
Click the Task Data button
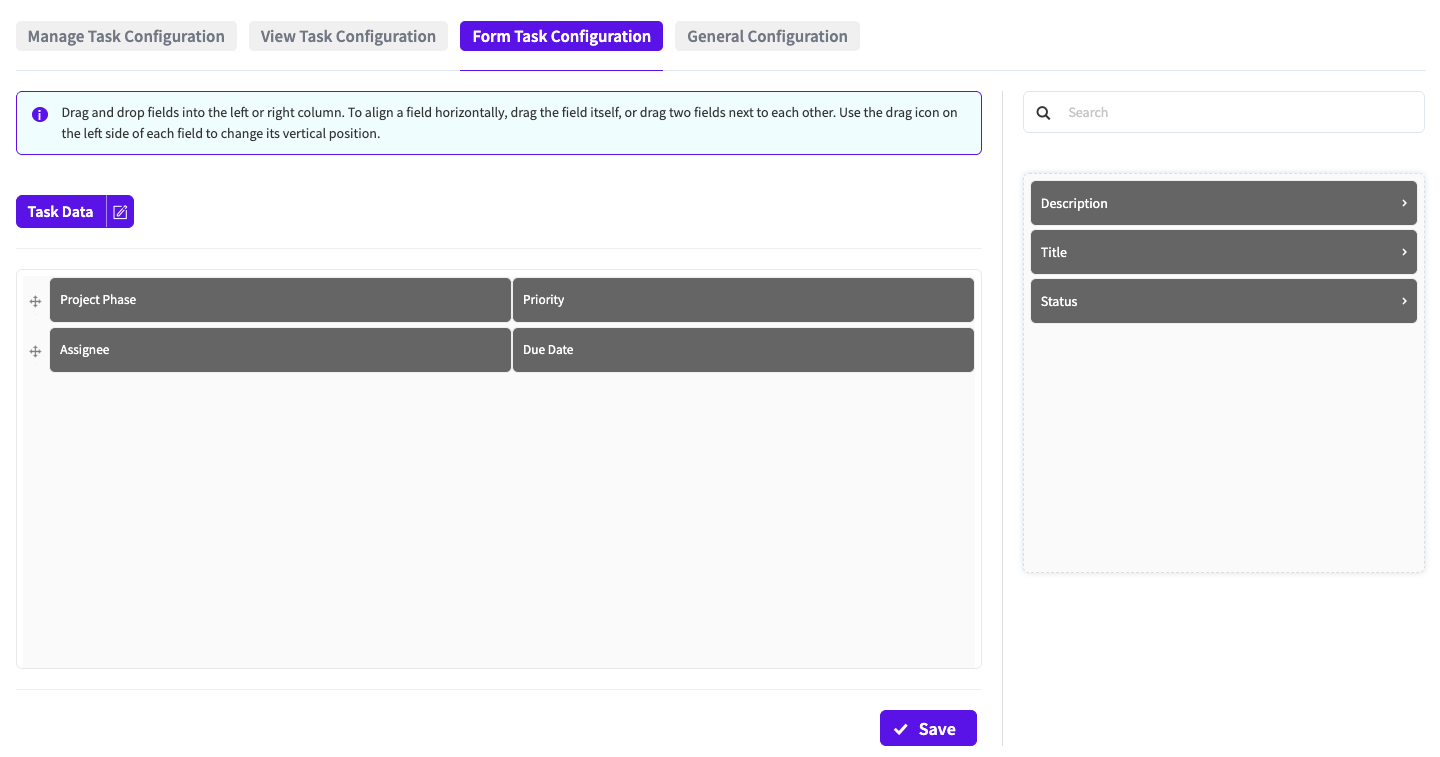click(61, 212)
